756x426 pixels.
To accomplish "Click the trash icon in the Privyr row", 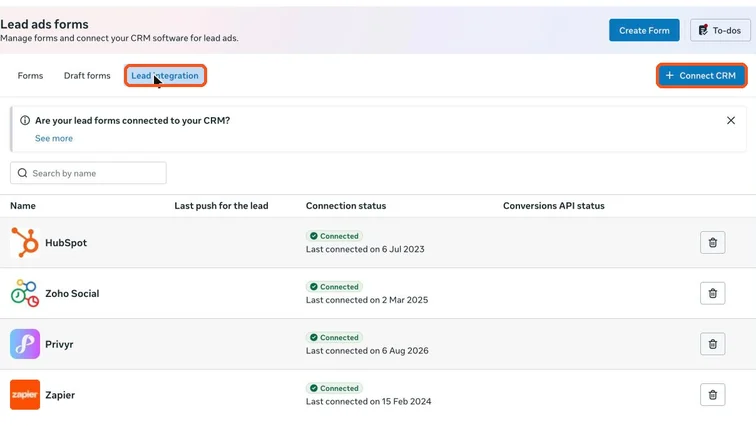I will (x=713, y=344).
